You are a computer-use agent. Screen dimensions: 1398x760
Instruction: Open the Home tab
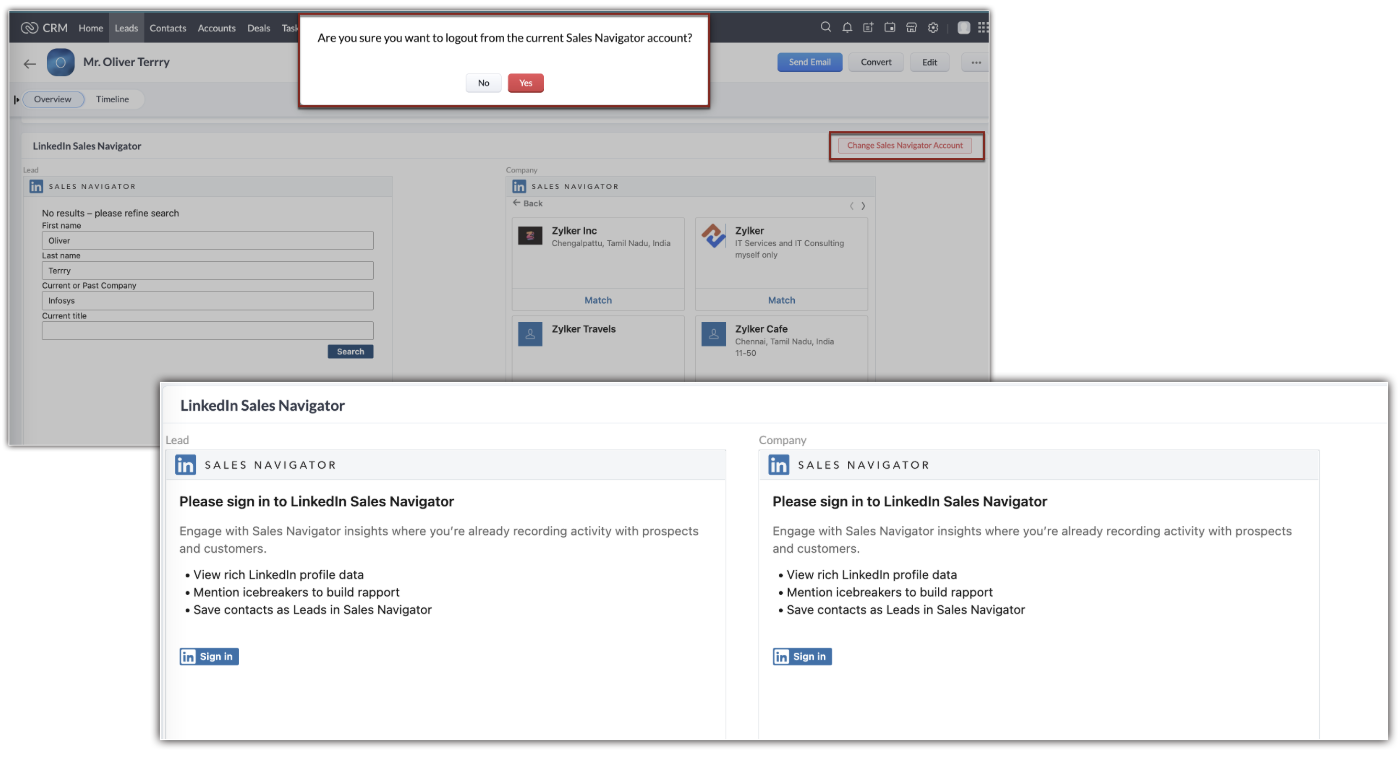point(91,28)
